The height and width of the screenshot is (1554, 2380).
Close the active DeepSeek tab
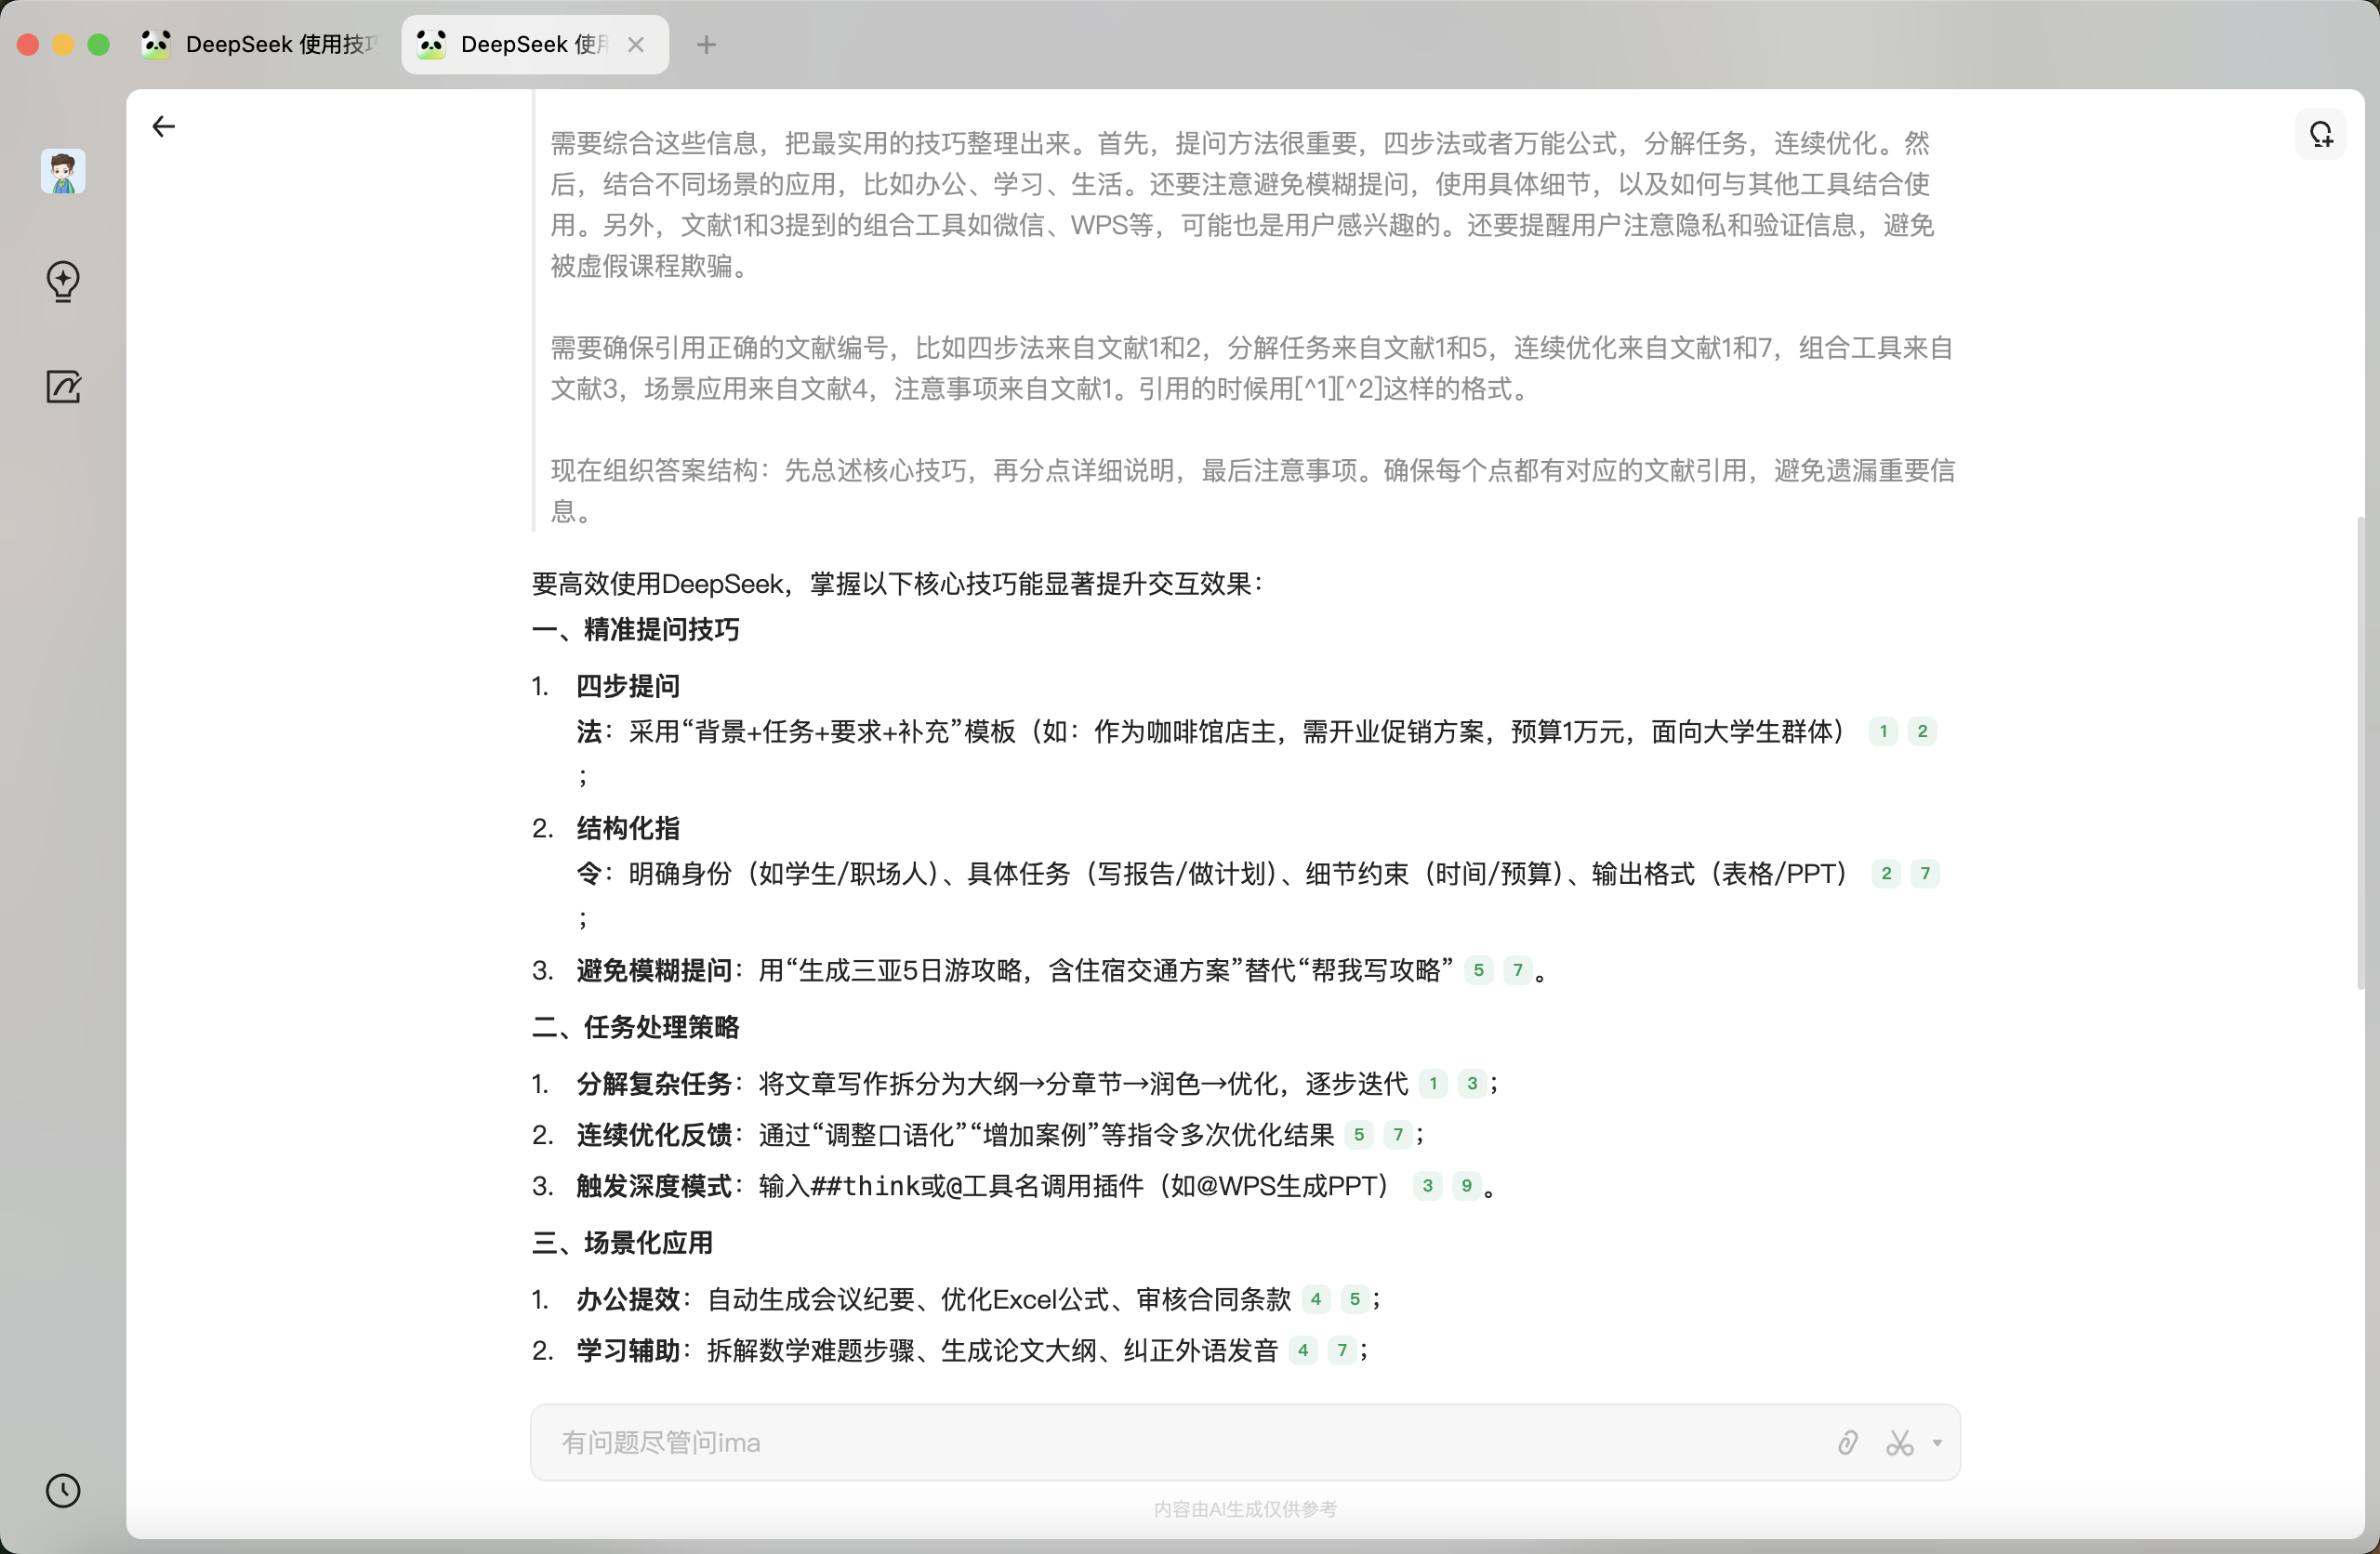pos(635,44)
